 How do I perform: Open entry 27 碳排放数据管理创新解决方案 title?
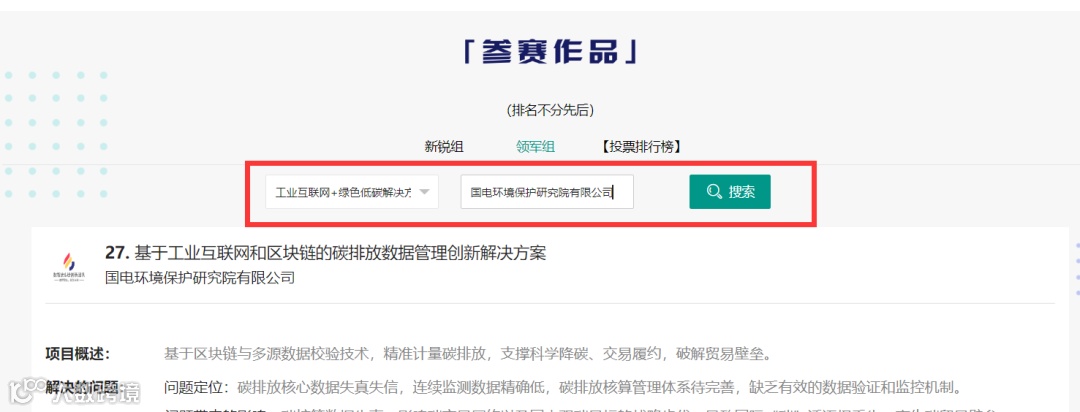325,253
